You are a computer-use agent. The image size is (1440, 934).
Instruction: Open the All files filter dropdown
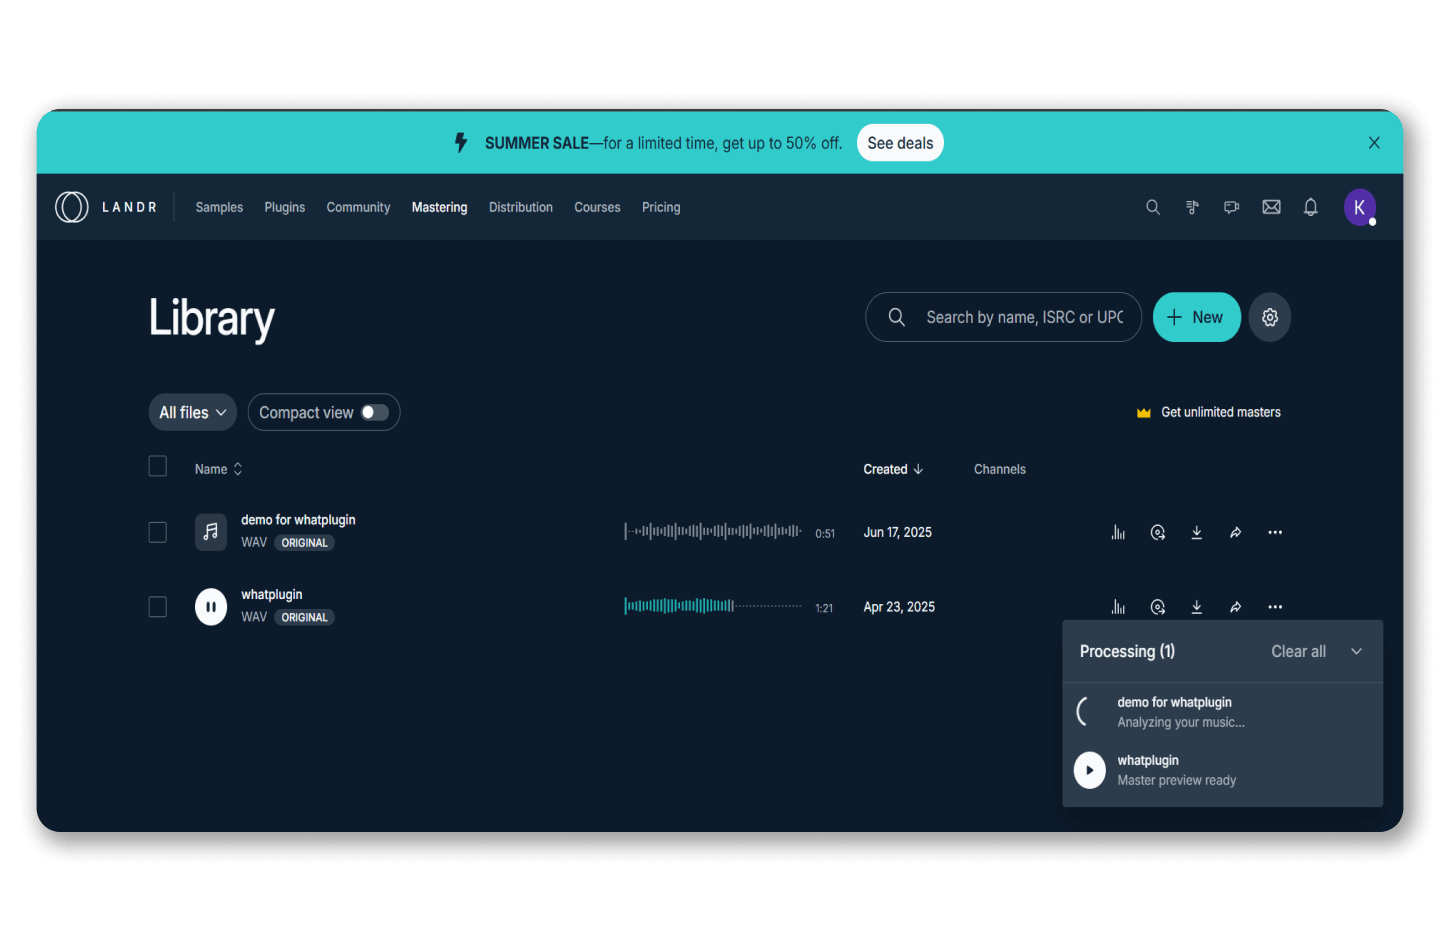(x=193, y=412)
